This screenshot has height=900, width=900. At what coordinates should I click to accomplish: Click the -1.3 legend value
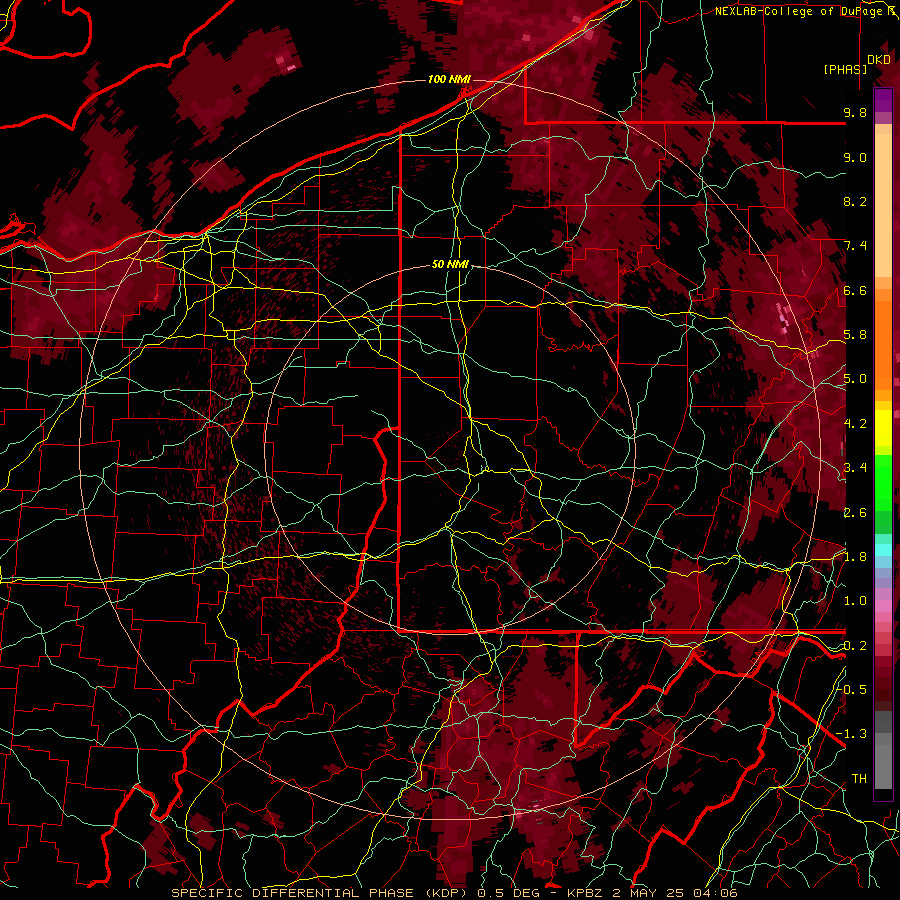click(x=852, y=734)
